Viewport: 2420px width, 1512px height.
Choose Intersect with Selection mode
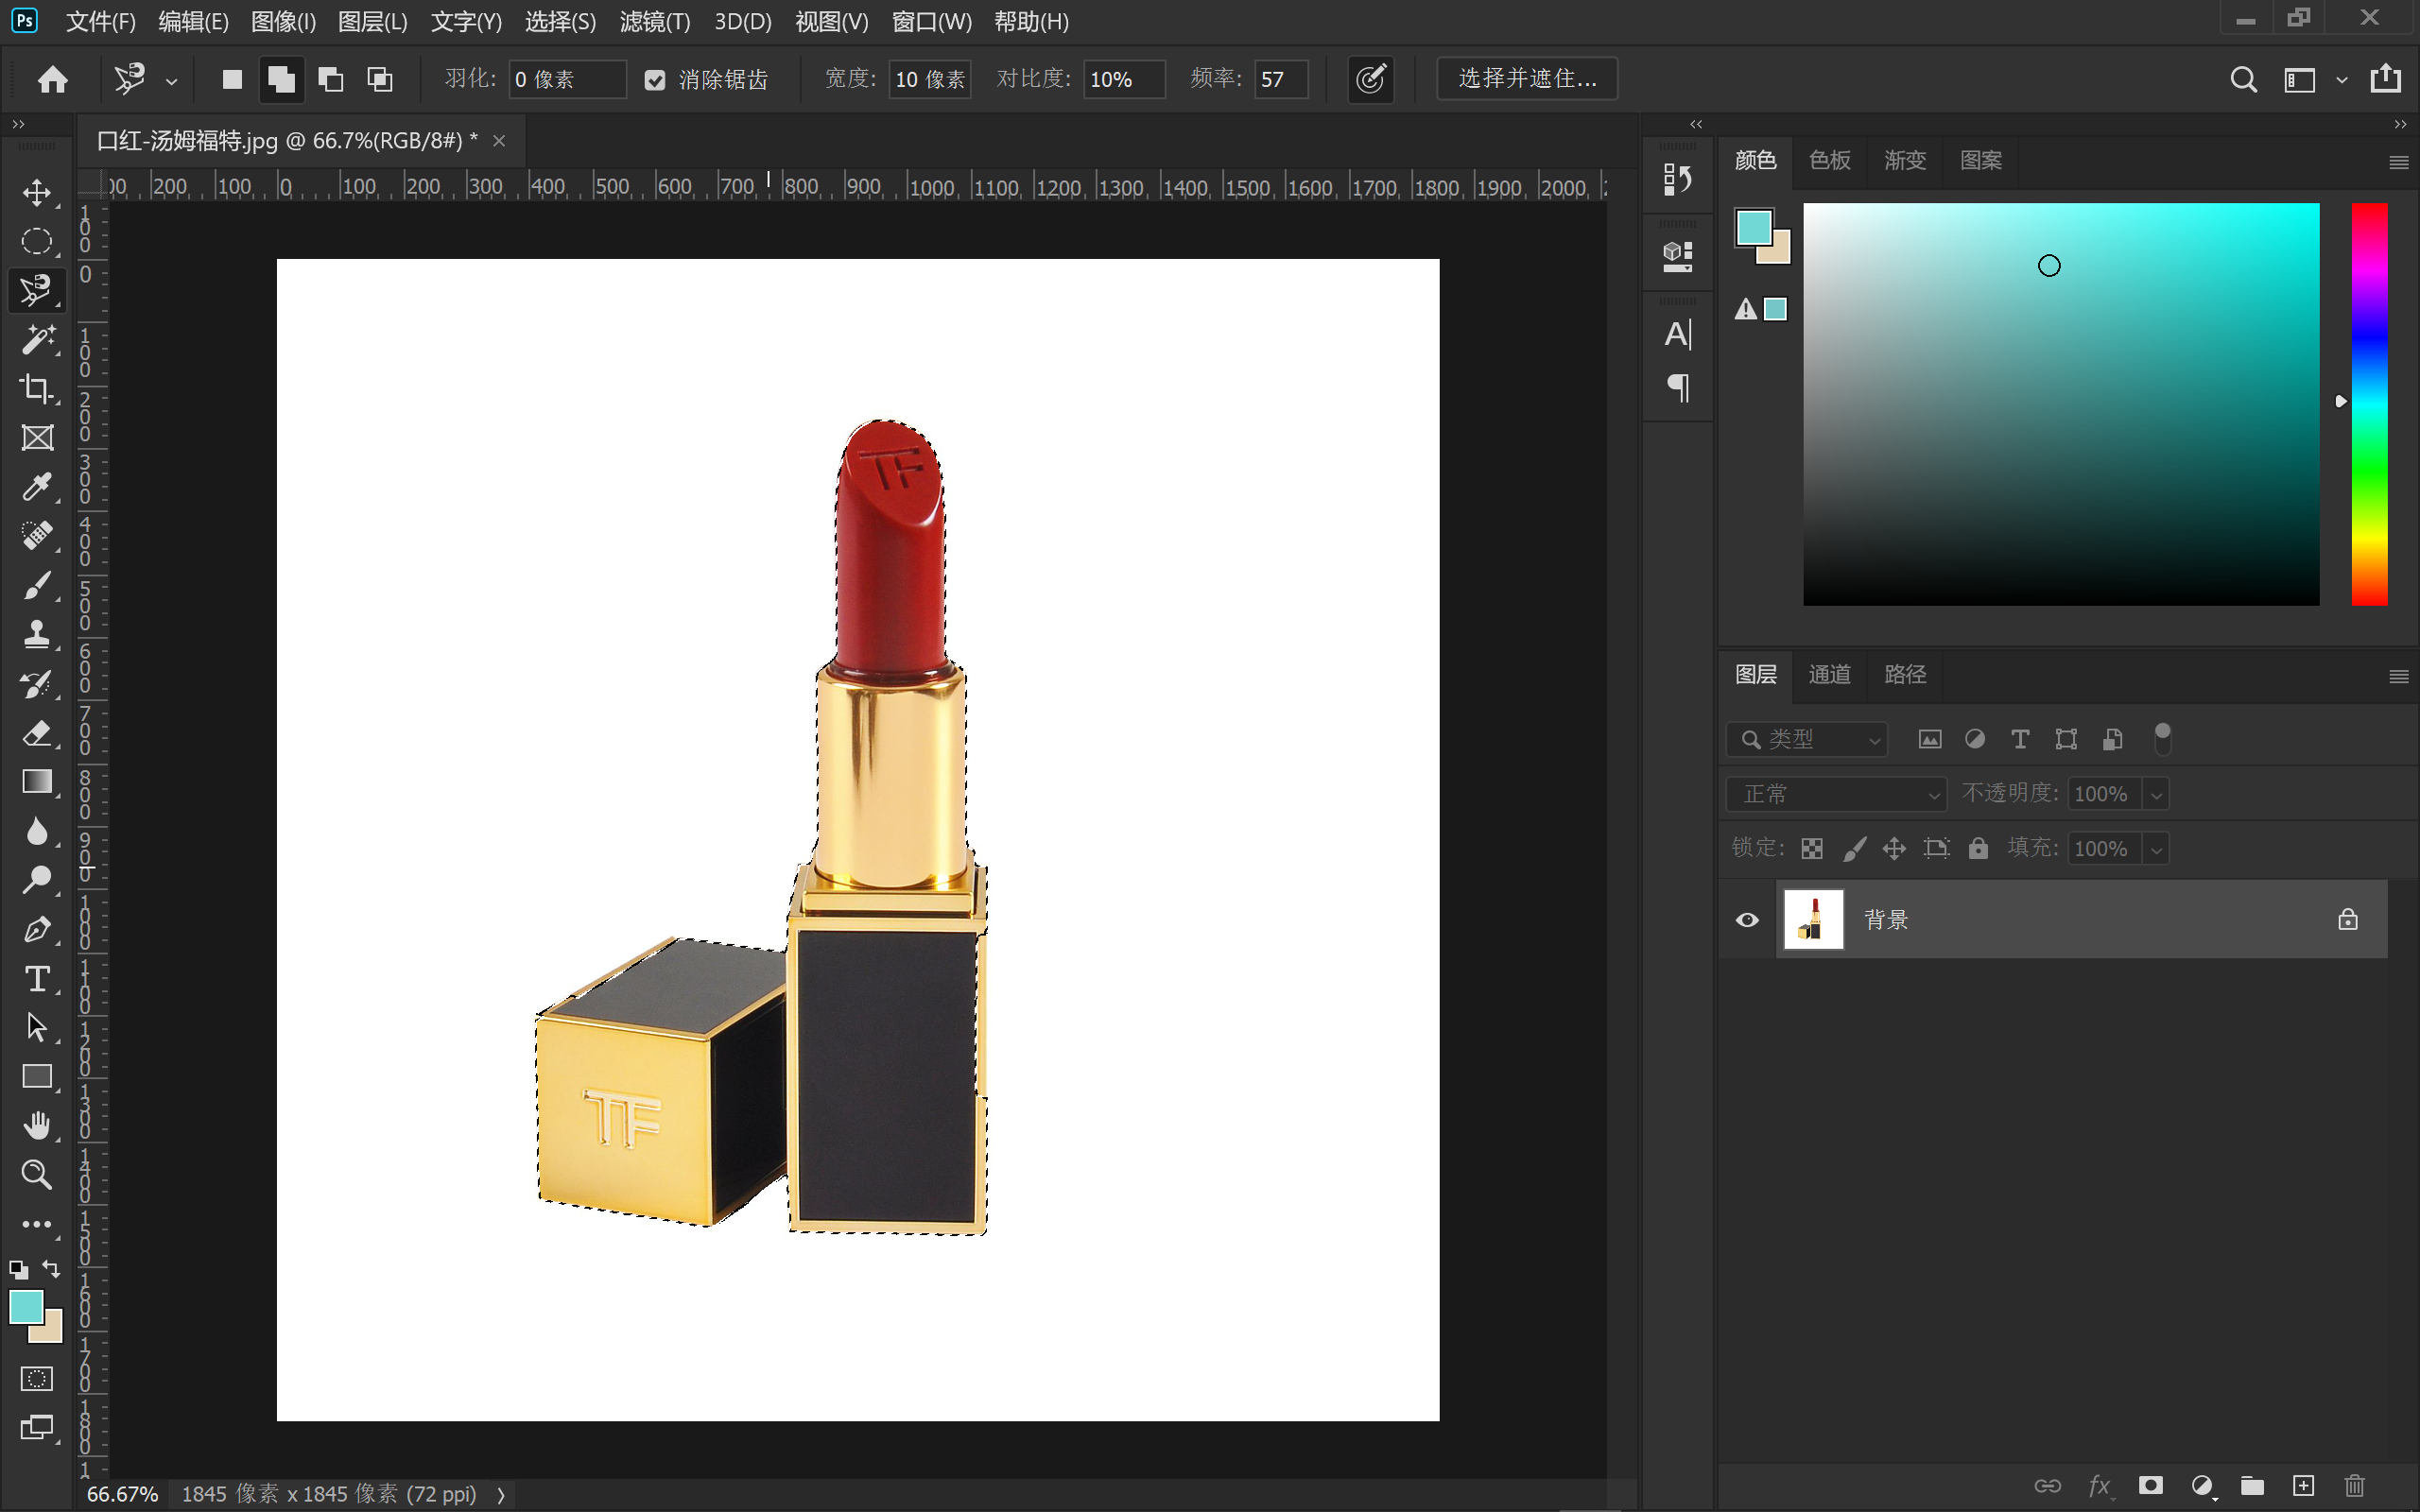pyautogui.click(x=380, y=79)
